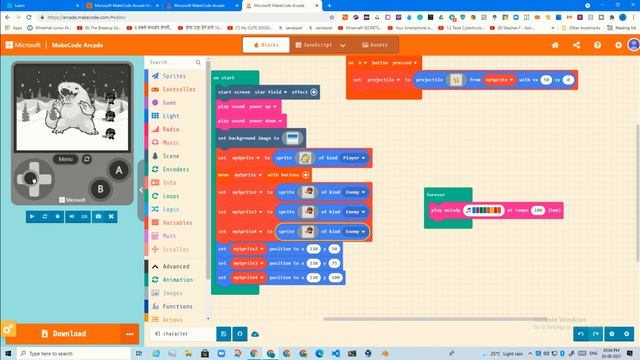
Task: Open the Player kind dropdown
Action: [x=354, y=158]
